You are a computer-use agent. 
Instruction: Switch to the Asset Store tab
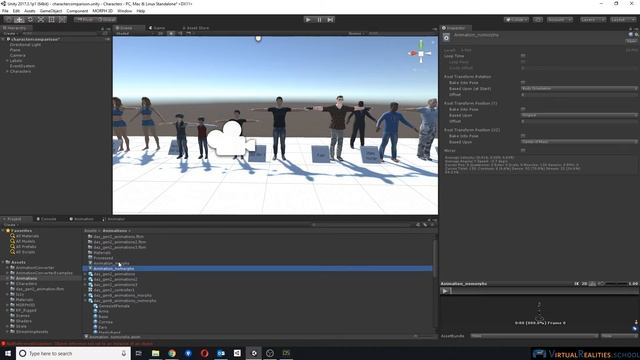click(196, 28)
